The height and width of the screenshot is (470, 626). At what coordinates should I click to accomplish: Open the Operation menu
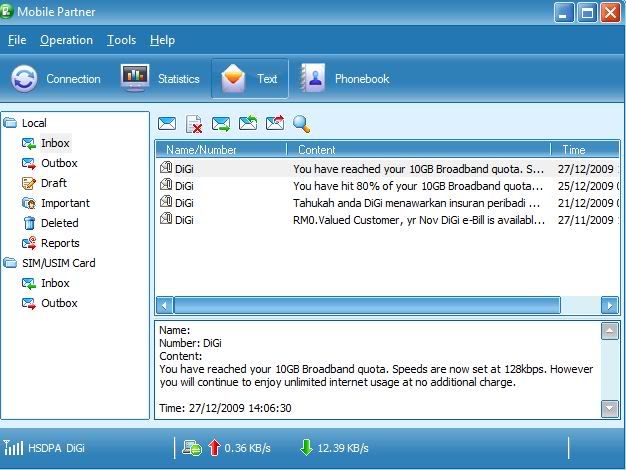(x=66, y=40)
